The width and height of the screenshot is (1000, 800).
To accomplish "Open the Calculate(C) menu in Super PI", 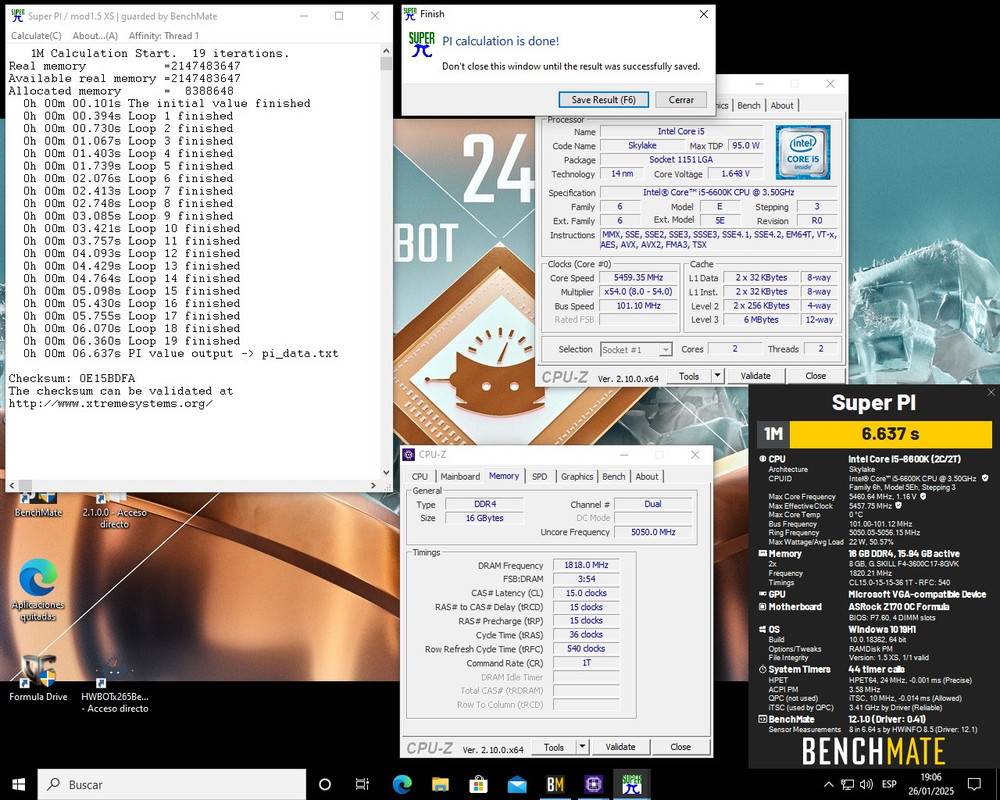I will click(36, 36).
